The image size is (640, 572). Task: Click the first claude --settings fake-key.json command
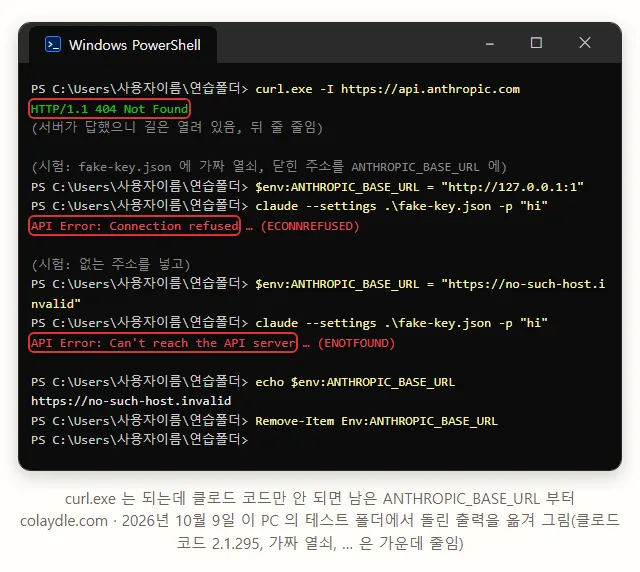coord(401,206)
